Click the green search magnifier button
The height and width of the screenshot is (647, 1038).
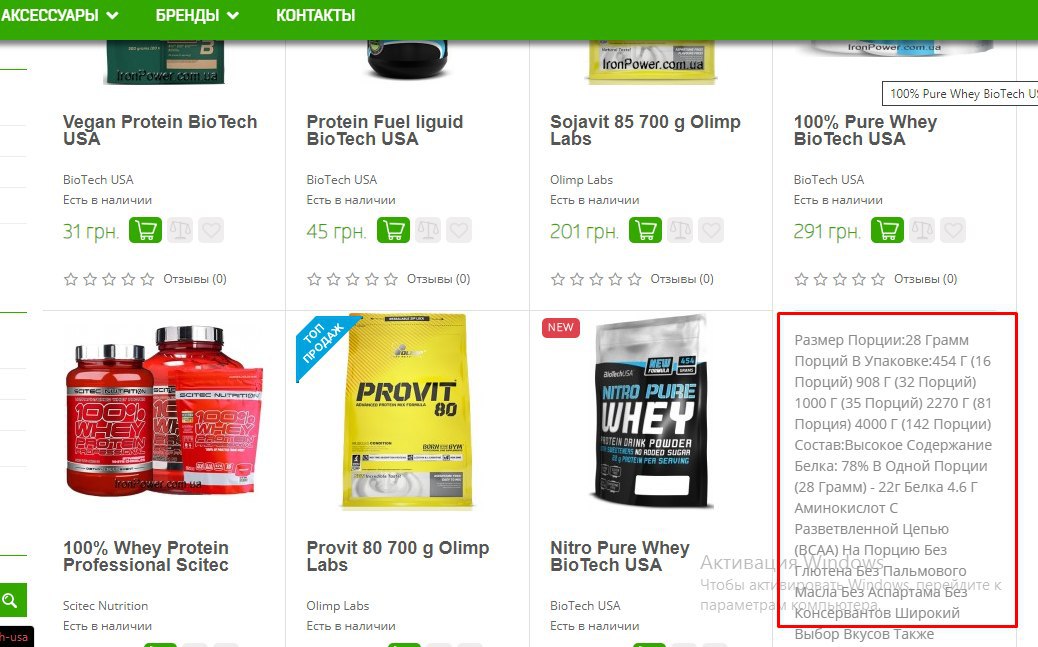pos(11,600)
